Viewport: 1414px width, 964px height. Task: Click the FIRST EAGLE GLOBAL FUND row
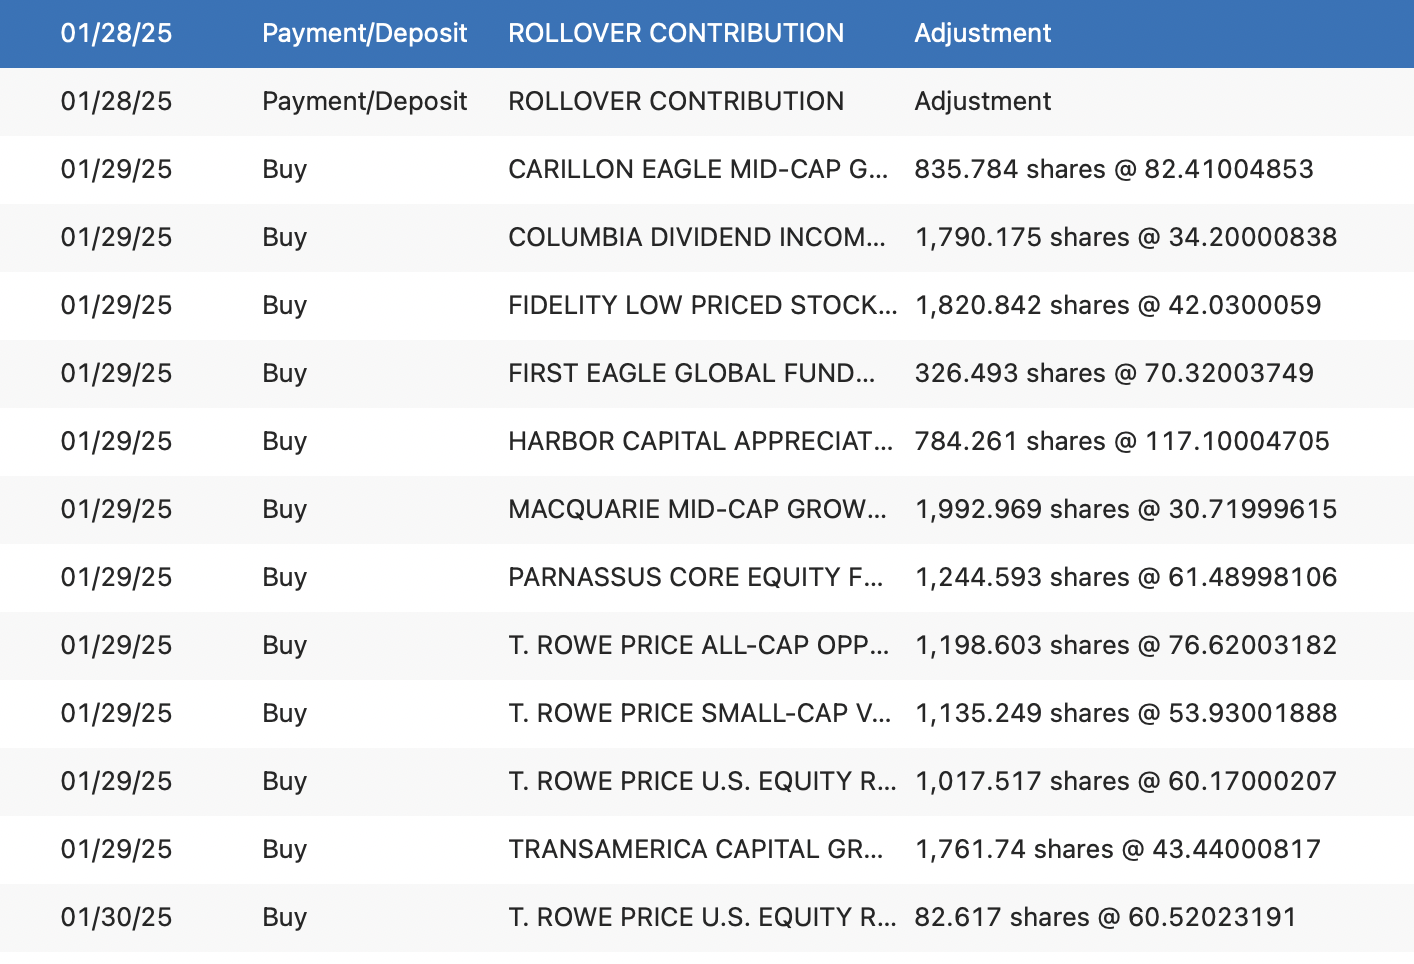pyautogui.click(x=707, y=374)
